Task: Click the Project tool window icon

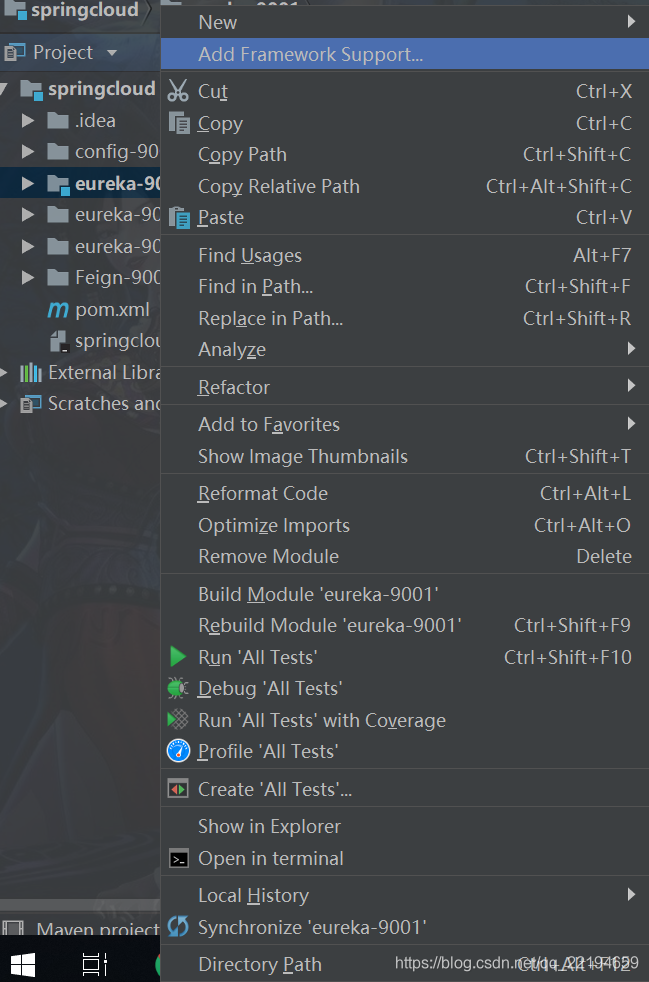Action: pyautogui.click(x=14, y=53)
